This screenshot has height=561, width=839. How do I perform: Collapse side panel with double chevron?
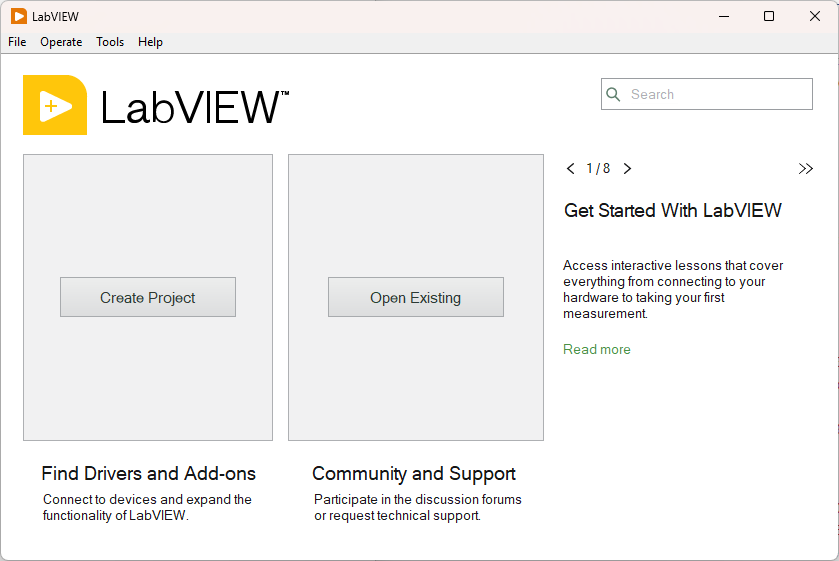[x=805, y=169]
